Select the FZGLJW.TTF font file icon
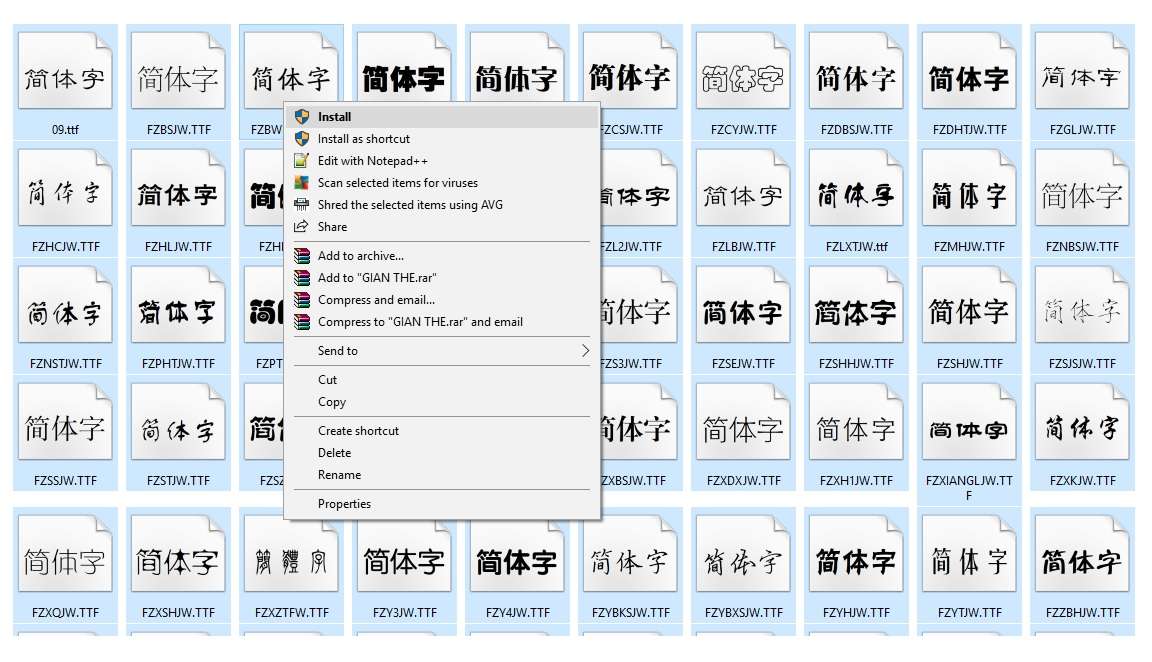Image resolution: width=1152 pixels, height=662 pixels. pyautogui.click(x=1082, y=71)
